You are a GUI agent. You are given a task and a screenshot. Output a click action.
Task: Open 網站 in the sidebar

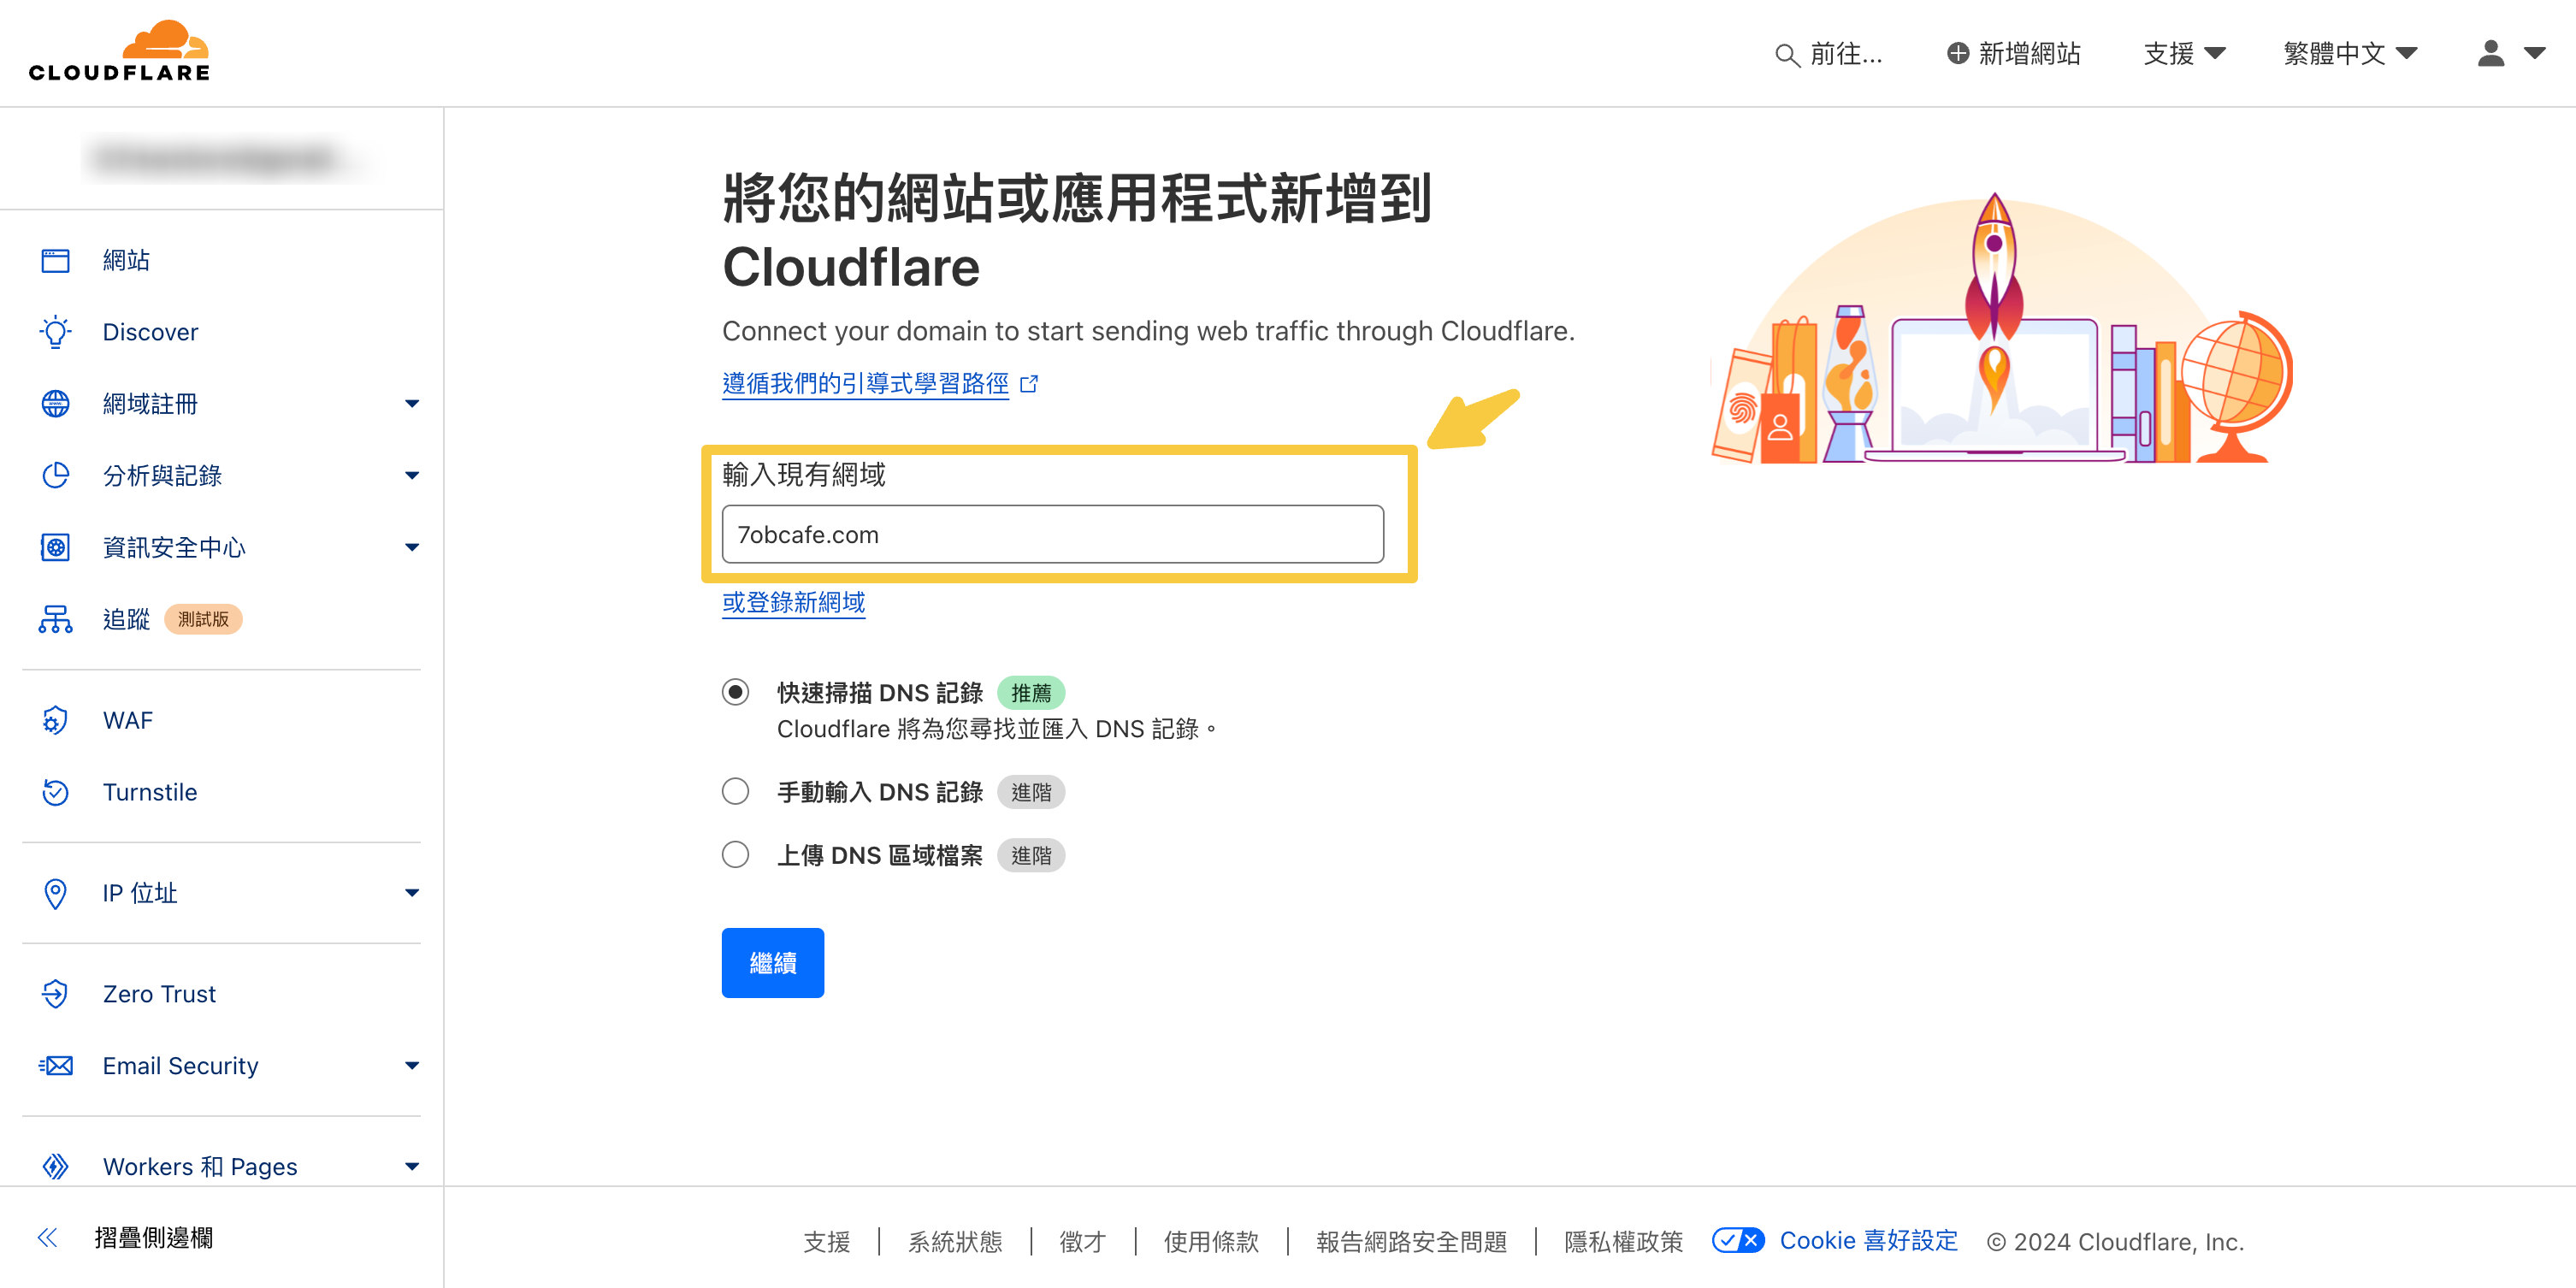pyautogui.click(x=126, y=260)
